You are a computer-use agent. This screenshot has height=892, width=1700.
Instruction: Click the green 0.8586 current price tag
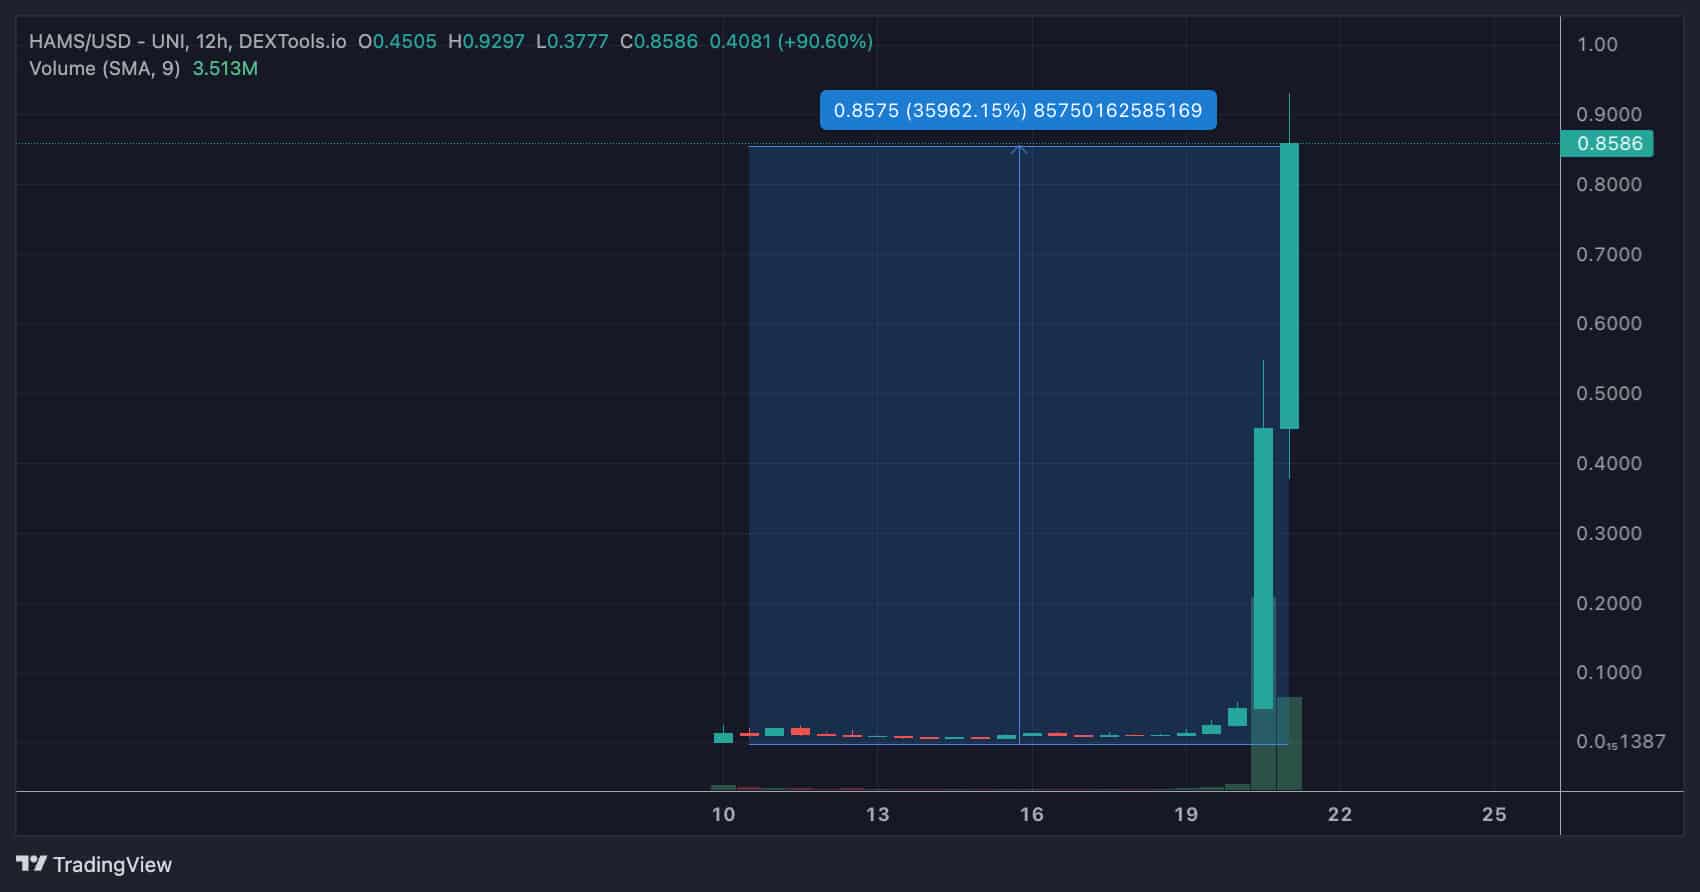pyautogui.click(x=1608, y=143)
